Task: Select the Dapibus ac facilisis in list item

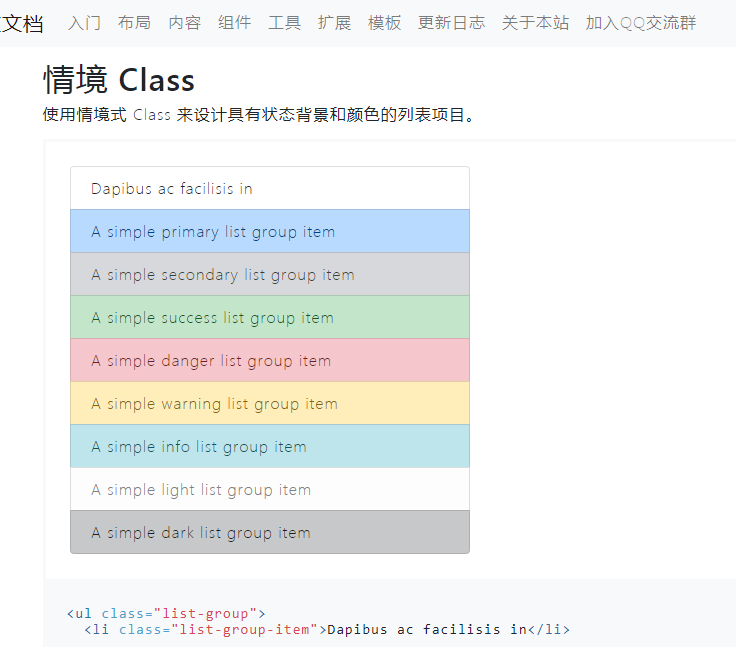Action: [270, 188]
